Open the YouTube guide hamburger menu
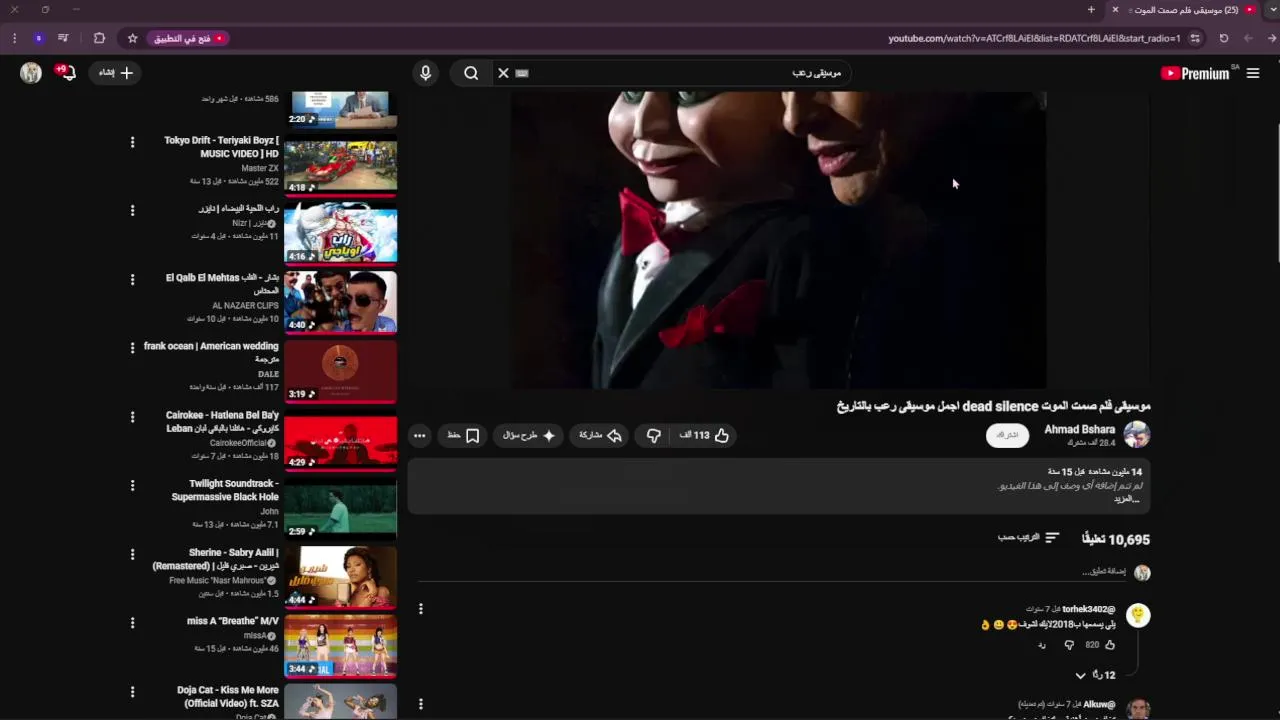1280x720 pixels. pos(1253,73)
